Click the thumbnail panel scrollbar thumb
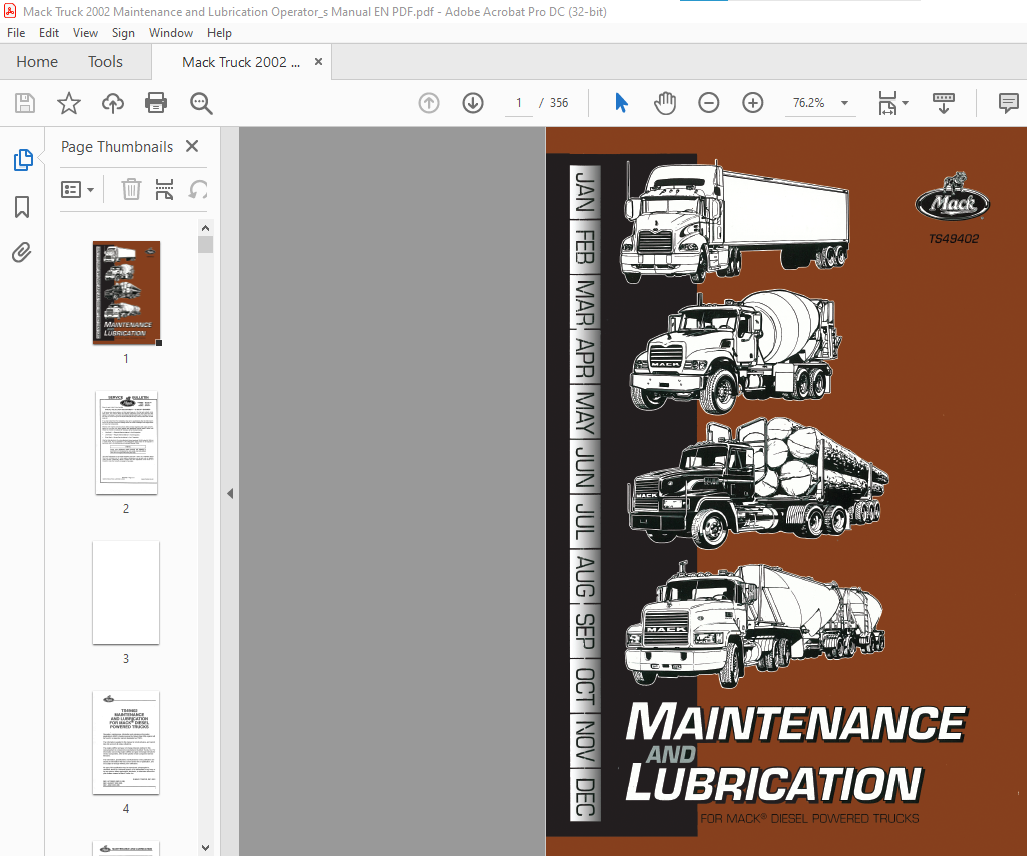The height and width of the screenshot is (856, 1027). click(x=206, y=244)
